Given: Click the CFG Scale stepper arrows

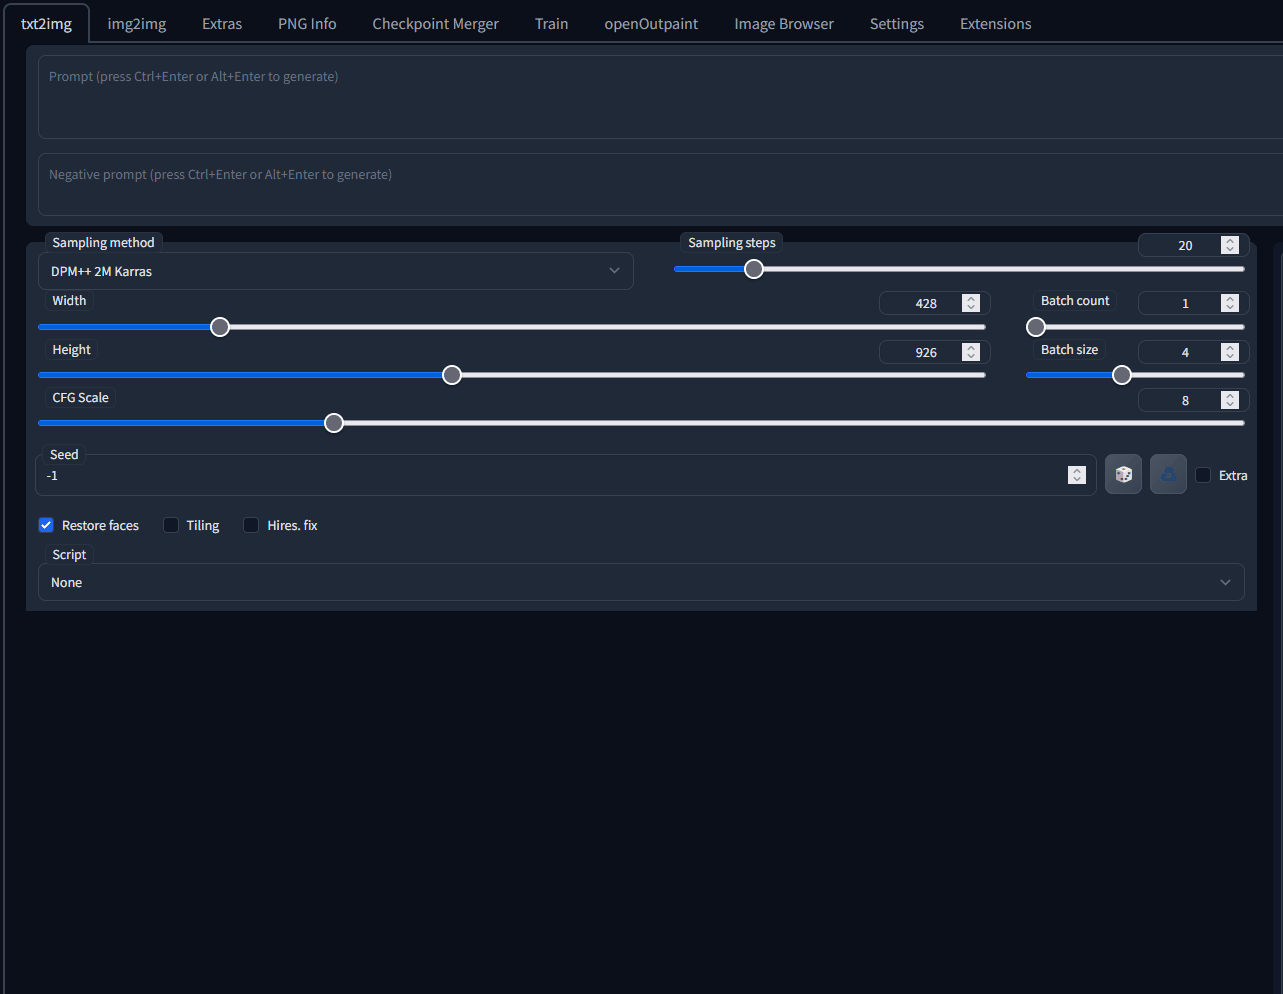Looking at the screenshot, I should [1230, 400].
